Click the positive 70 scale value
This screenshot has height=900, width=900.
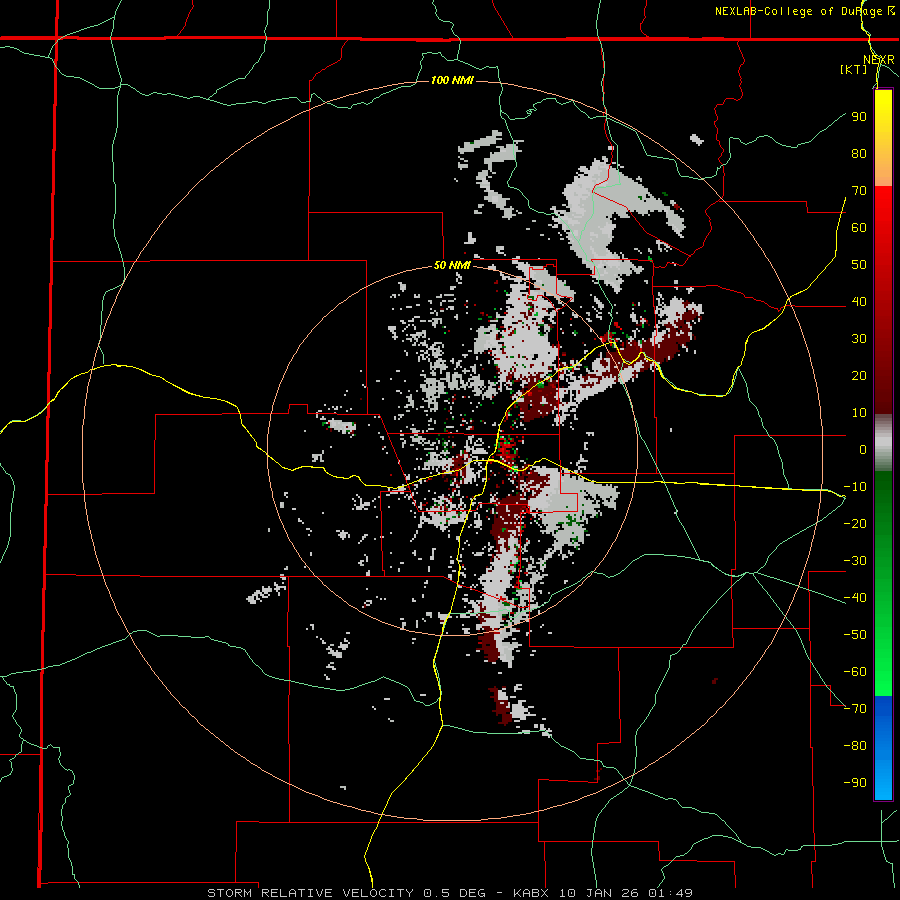tap(859, 191)
